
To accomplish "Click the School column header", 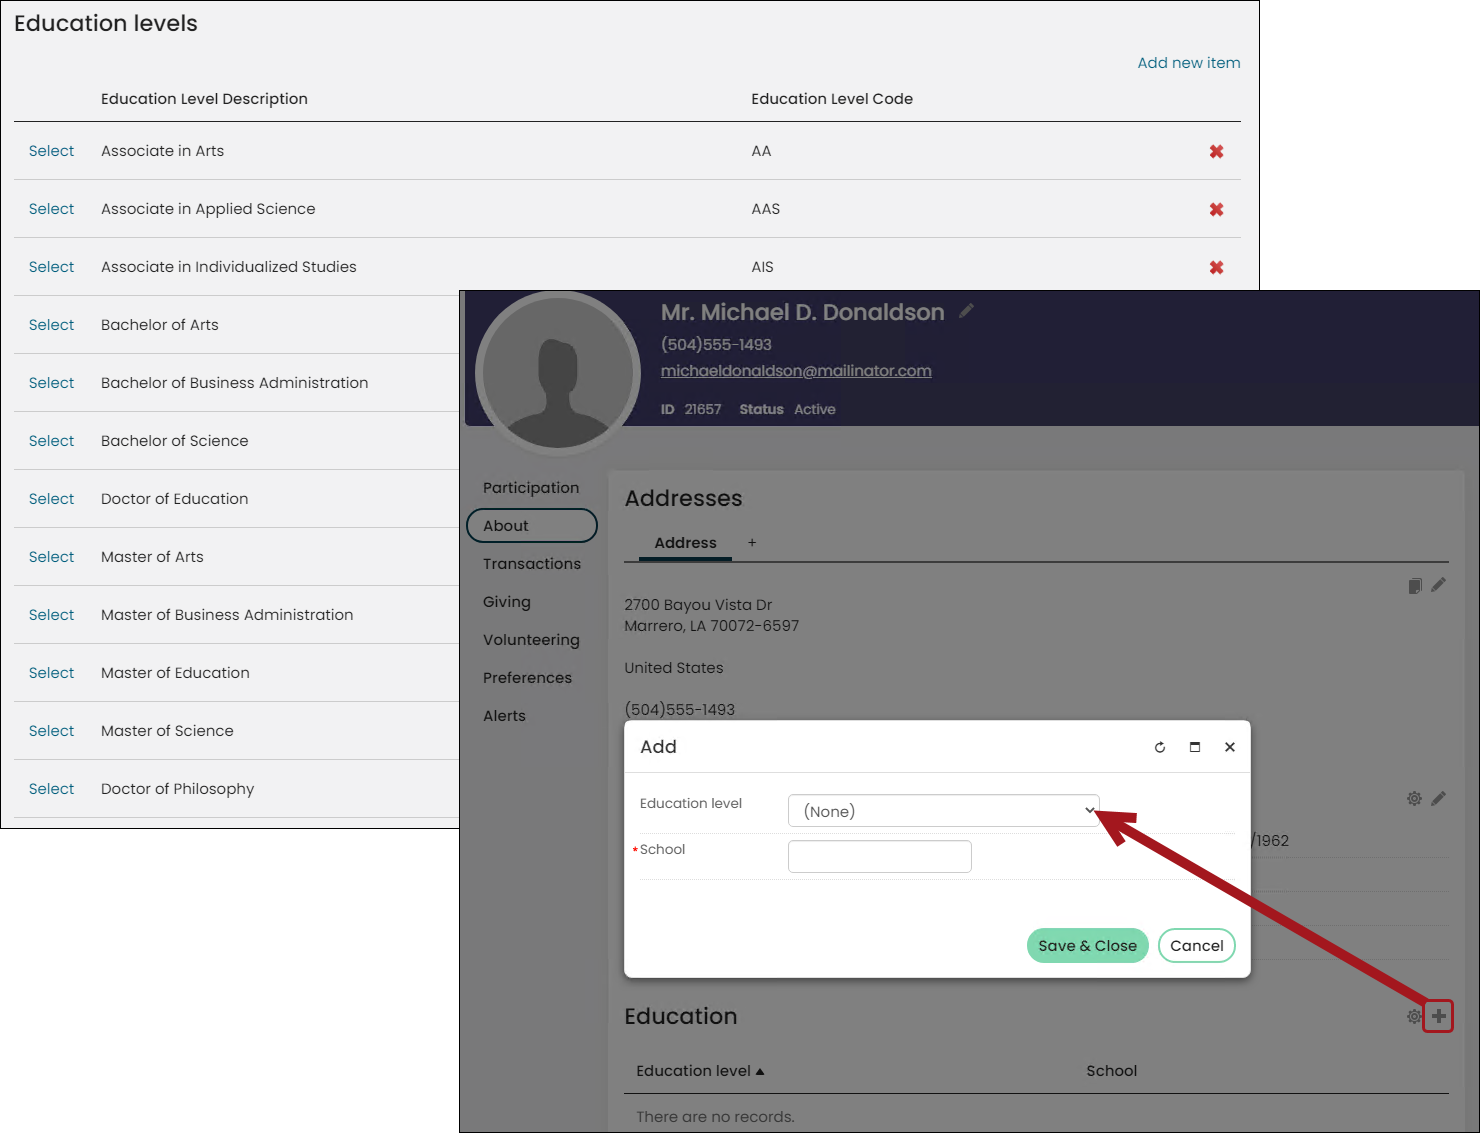I will point(1111,1071).
